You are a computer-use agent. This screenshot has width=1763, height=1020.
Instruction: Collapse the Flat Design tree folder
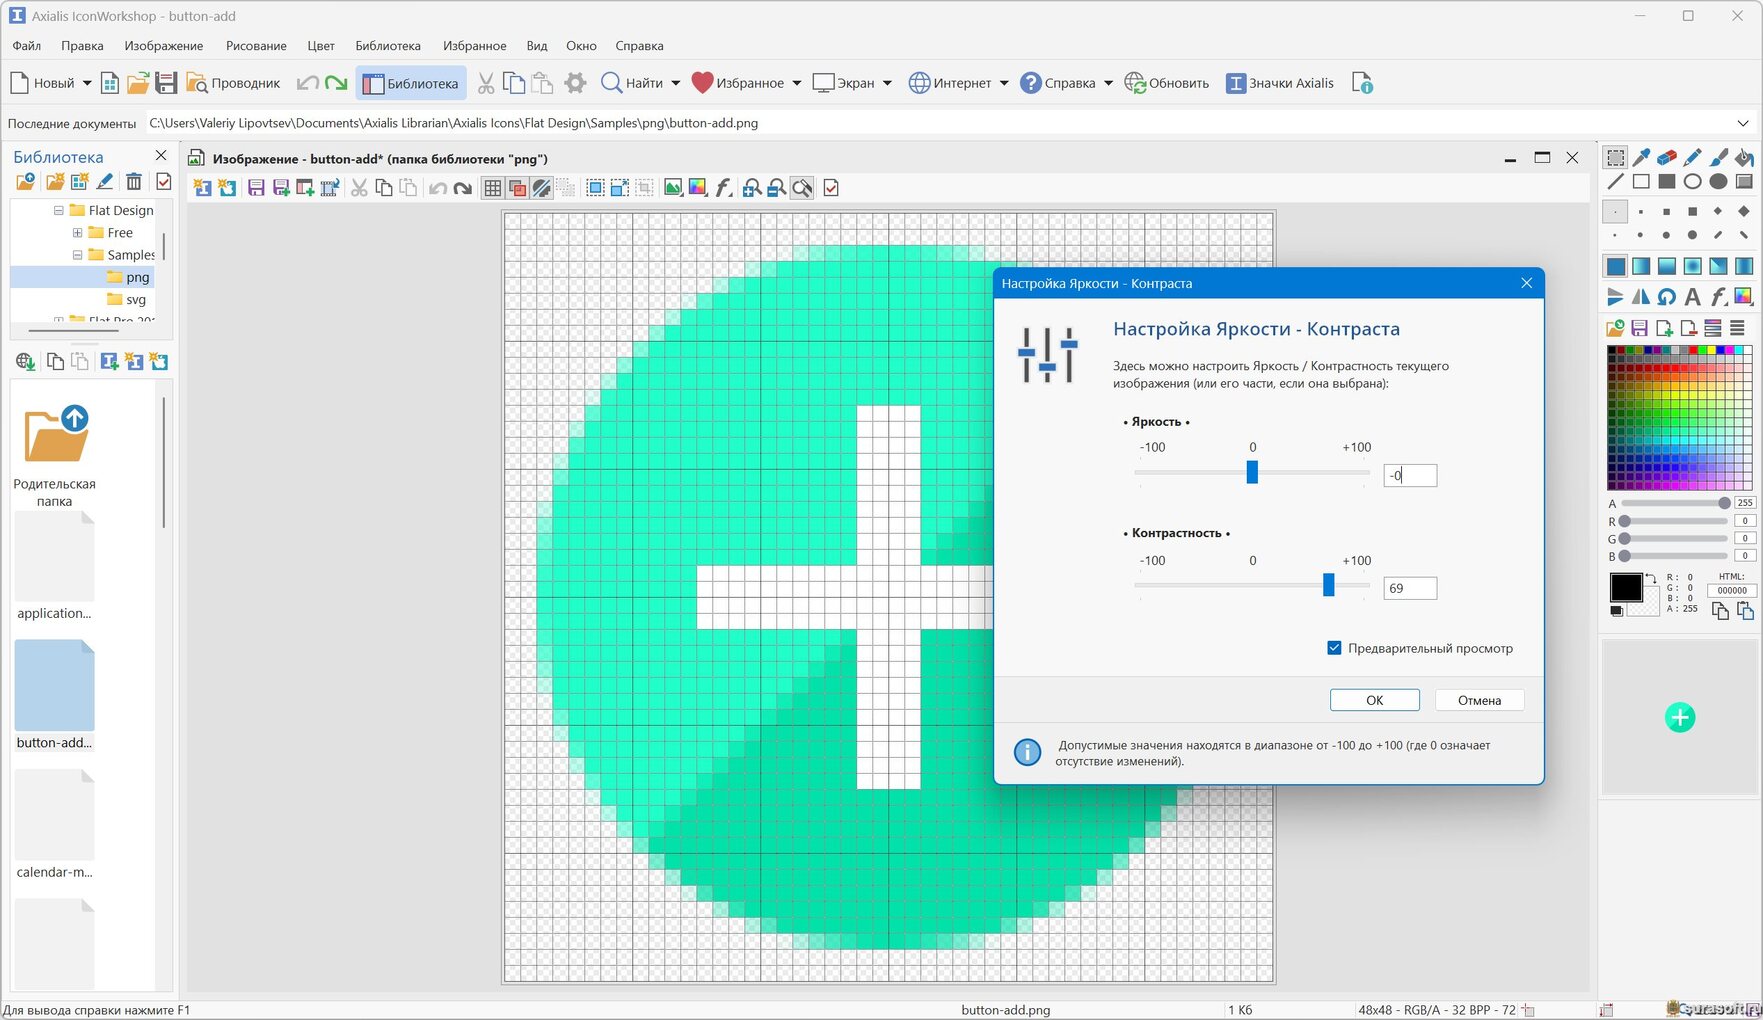point(59,210)
